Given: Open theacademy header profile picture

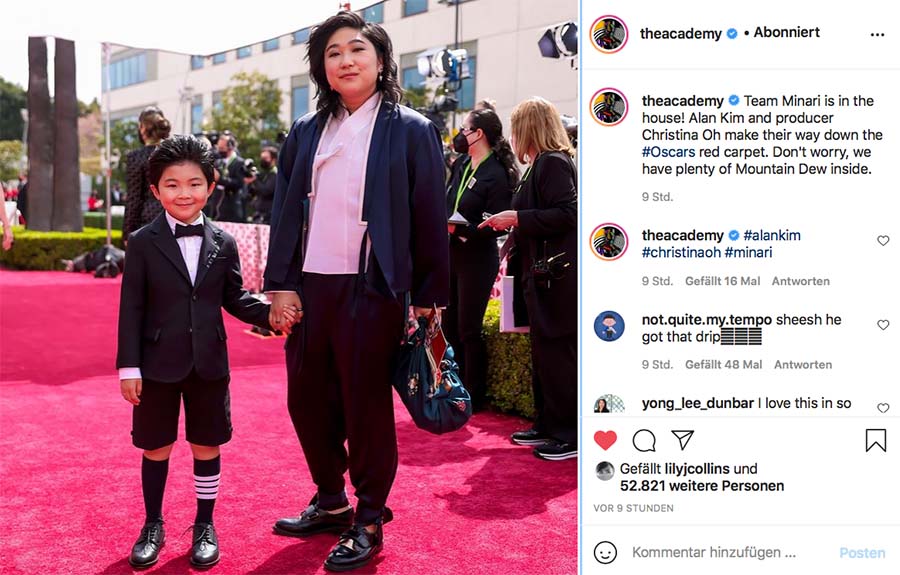Looking at the screenshot, I should point(608,34).
